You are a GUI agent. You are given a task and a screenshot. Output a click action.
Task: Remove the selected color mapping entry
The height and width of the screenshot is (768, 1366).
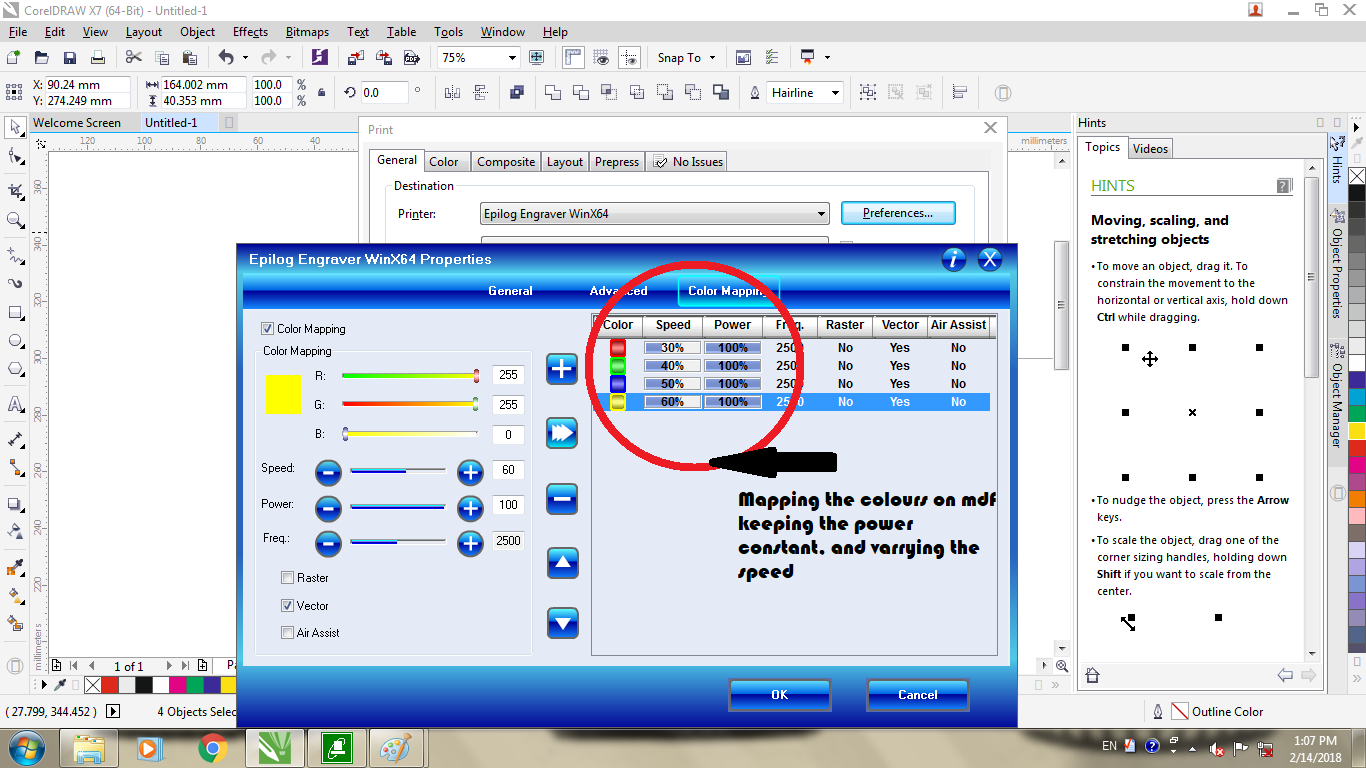coord(563,499)
